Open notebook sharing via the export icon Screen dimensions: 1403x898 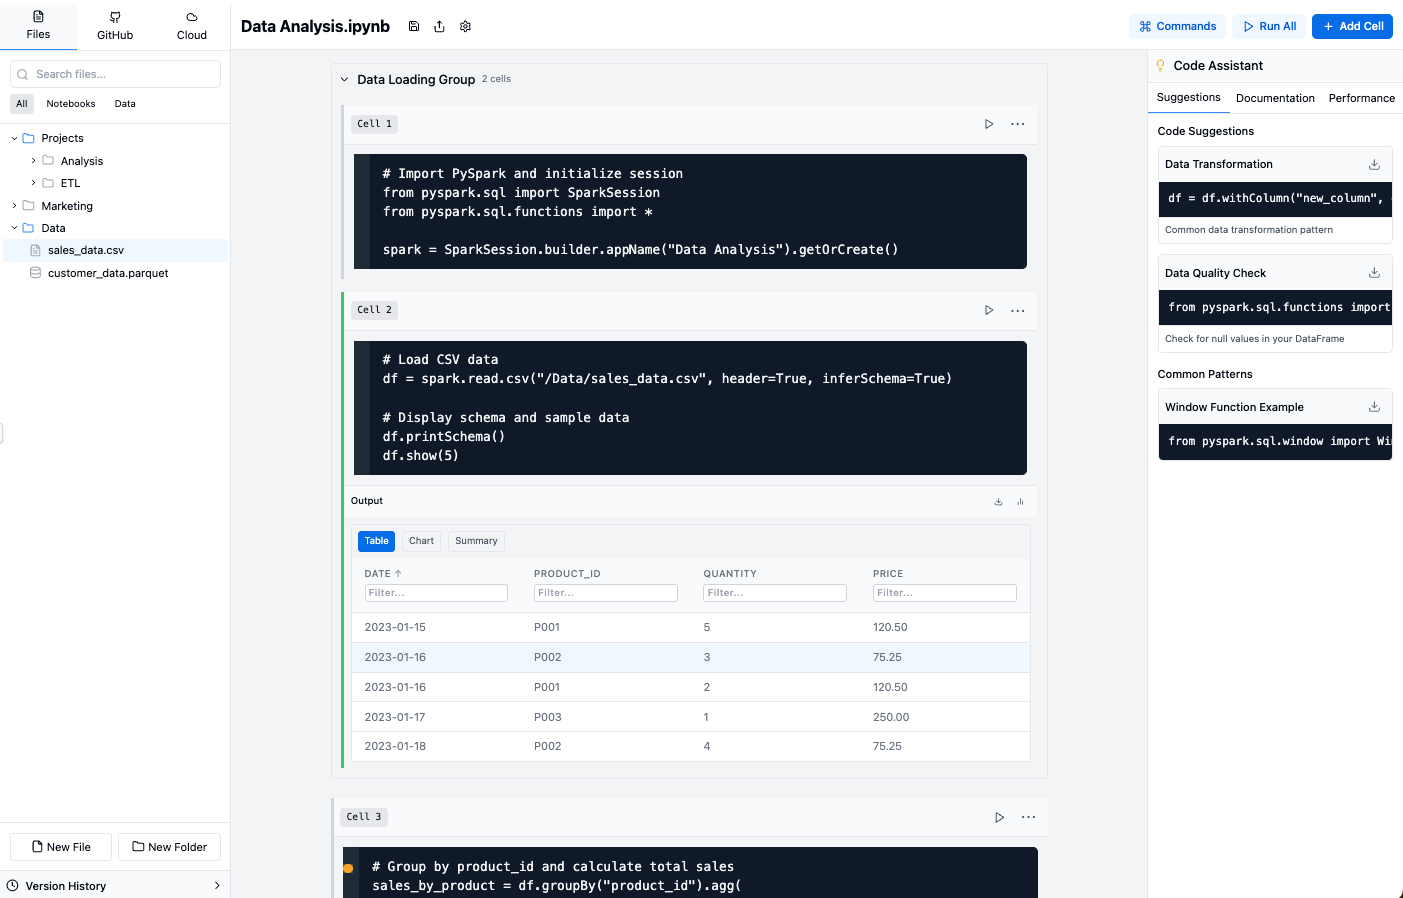[439, 26]
